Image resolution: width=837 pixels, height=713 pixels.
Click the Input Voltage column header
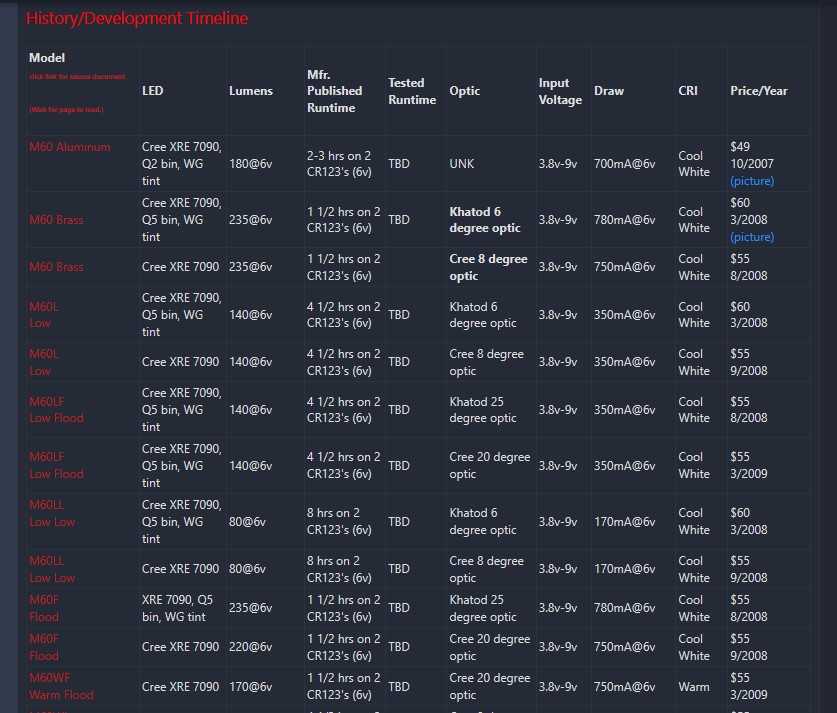point(560,91)
